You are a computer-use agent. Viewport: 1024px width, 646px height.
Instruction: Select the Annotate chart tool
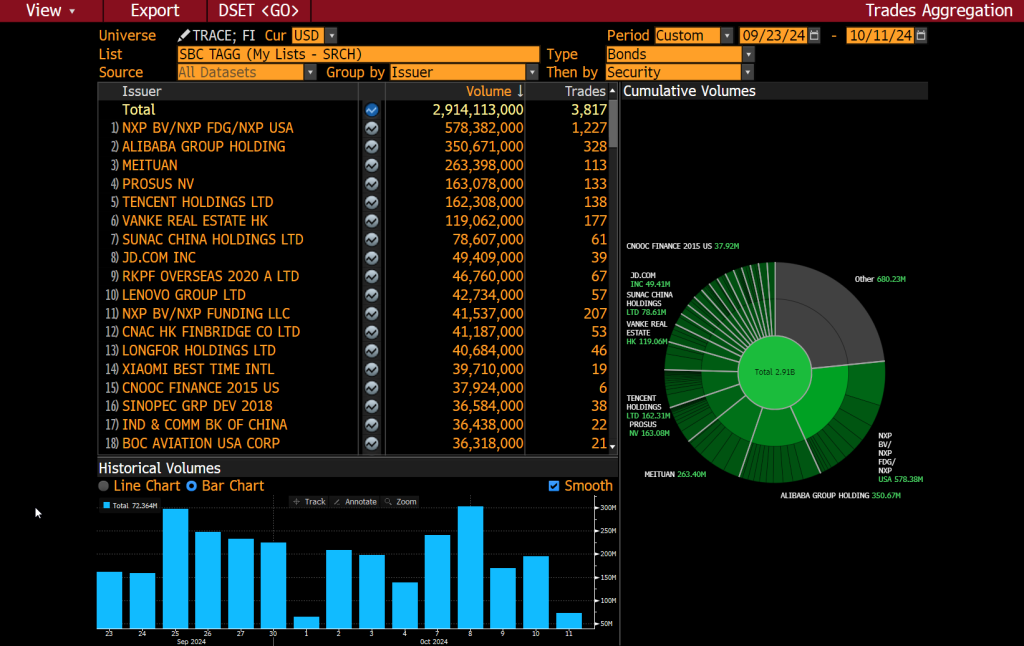pyautogui.click(x=355, y=502)
